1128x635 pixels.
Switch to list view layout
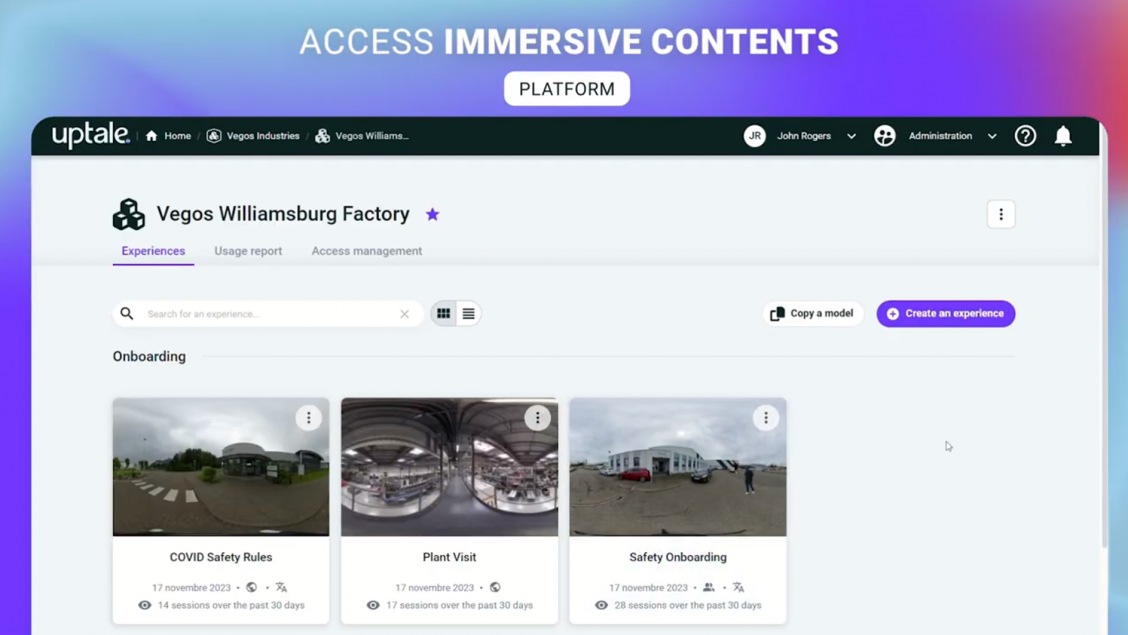point(468,314)
